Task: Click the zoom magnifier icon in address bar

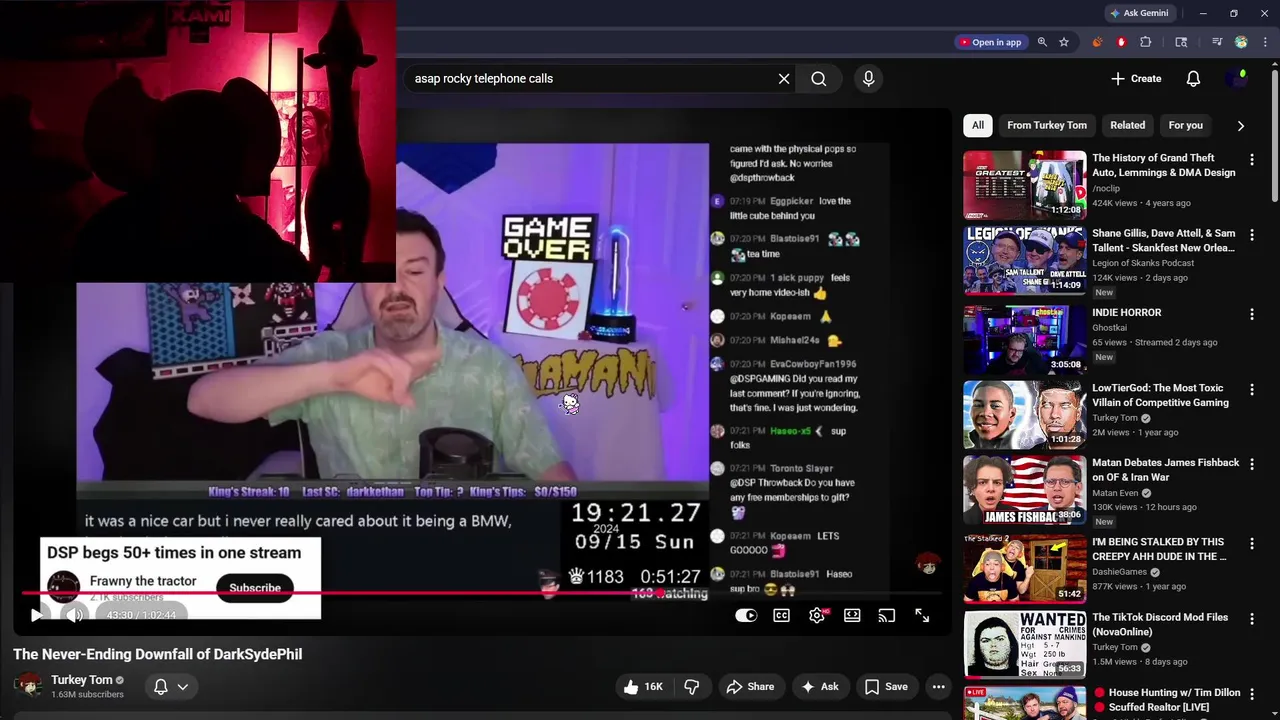Action: 1042,42
